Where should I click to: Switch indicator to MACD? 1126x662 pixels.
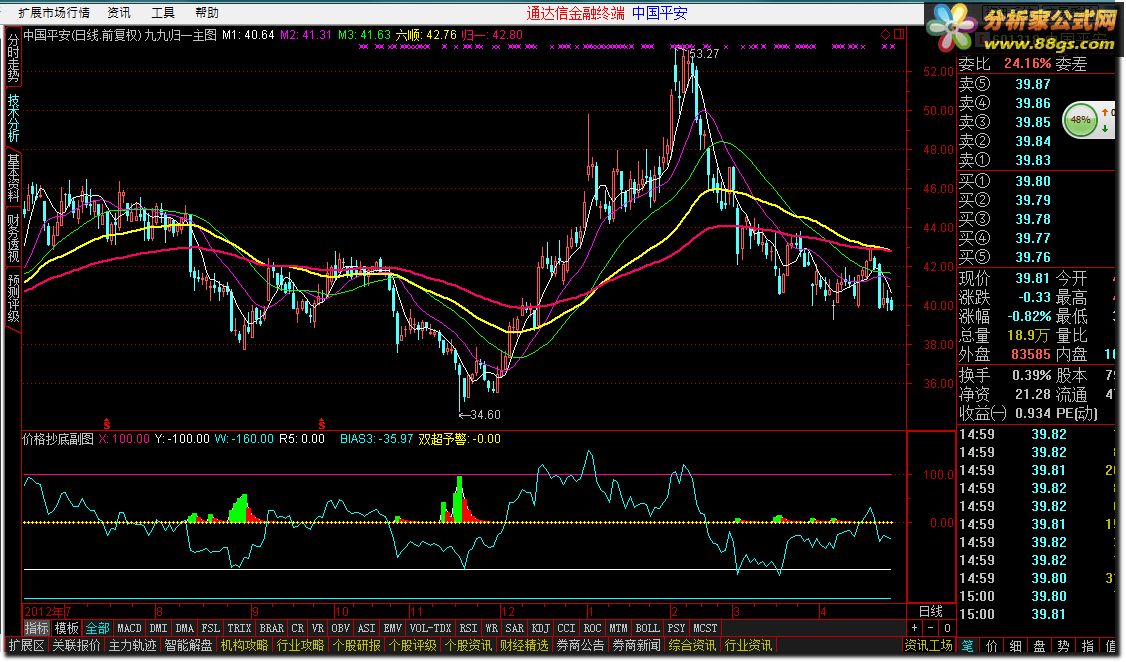[x=129, y=628]
